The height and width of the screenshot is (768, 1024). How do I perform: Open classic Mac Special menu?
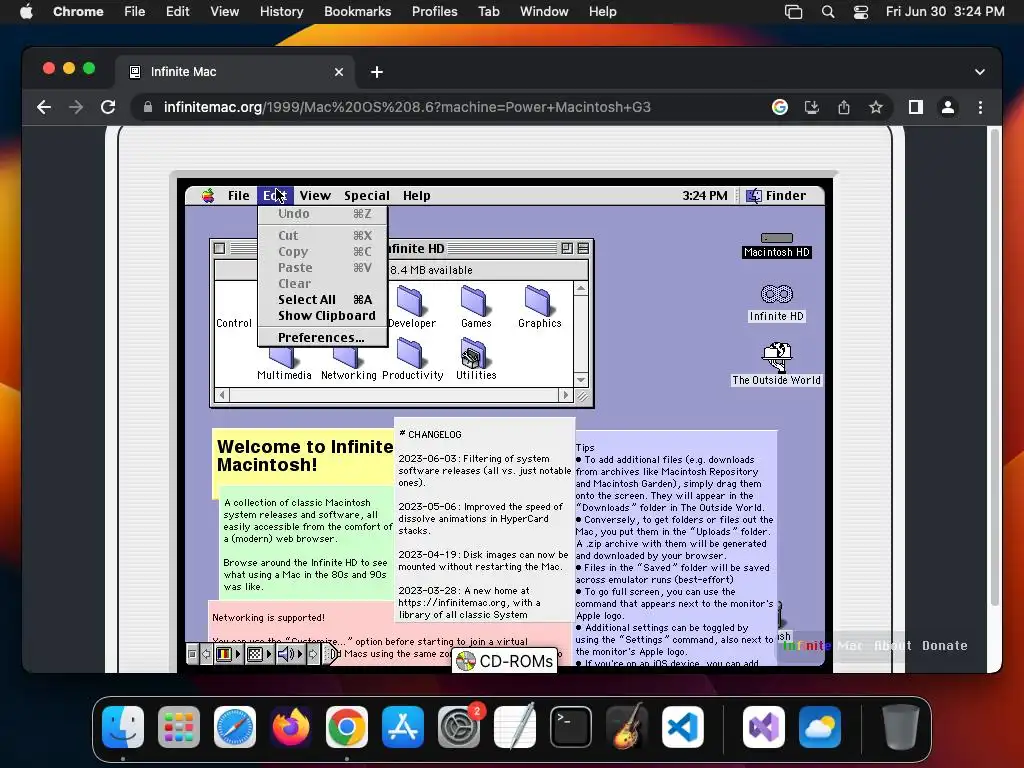(366, 195)
